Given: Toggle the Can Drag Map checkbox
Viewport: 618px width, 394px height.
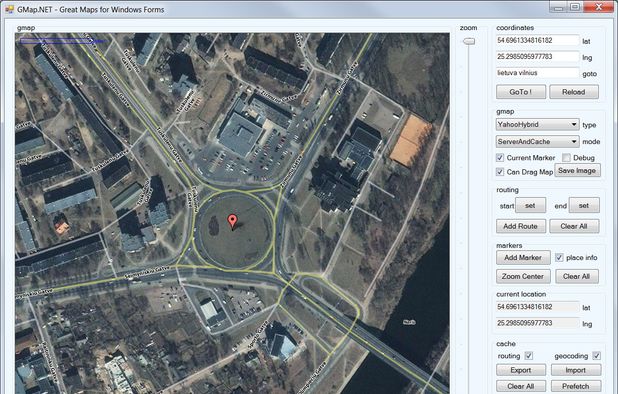Looking at the screenshot, I should pyautogui.click(x=500, y=172).
